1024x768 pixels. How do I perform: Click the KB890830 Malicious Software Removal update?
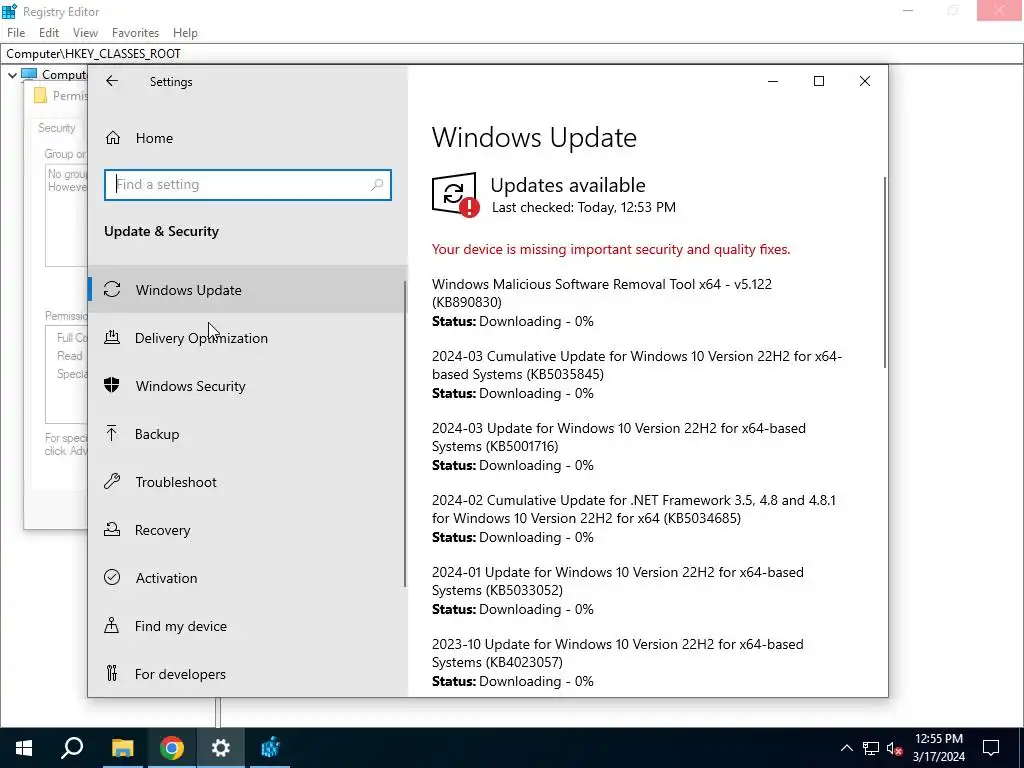(601, 302)
